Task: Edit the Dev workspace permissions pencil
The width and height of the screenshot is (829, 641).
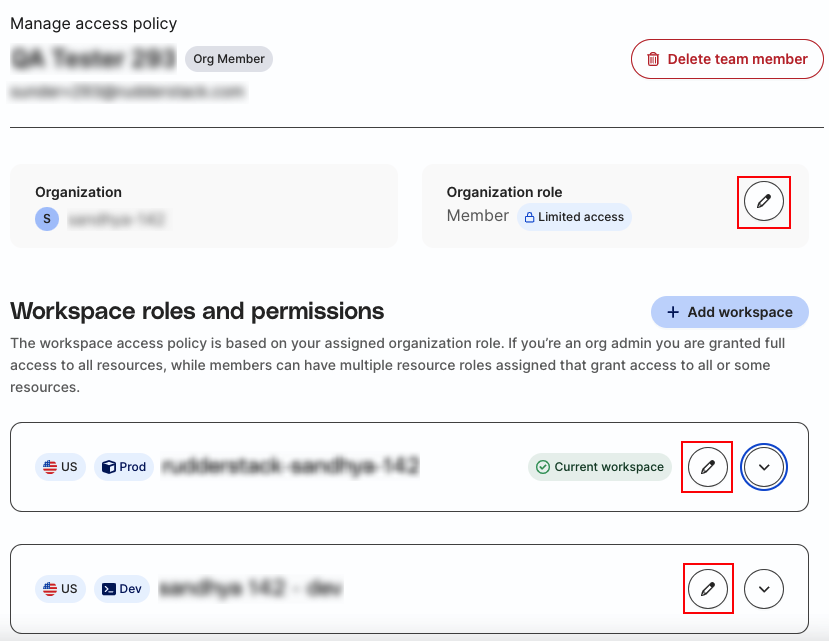Action: pyautogui.click(x=707, y=589)
